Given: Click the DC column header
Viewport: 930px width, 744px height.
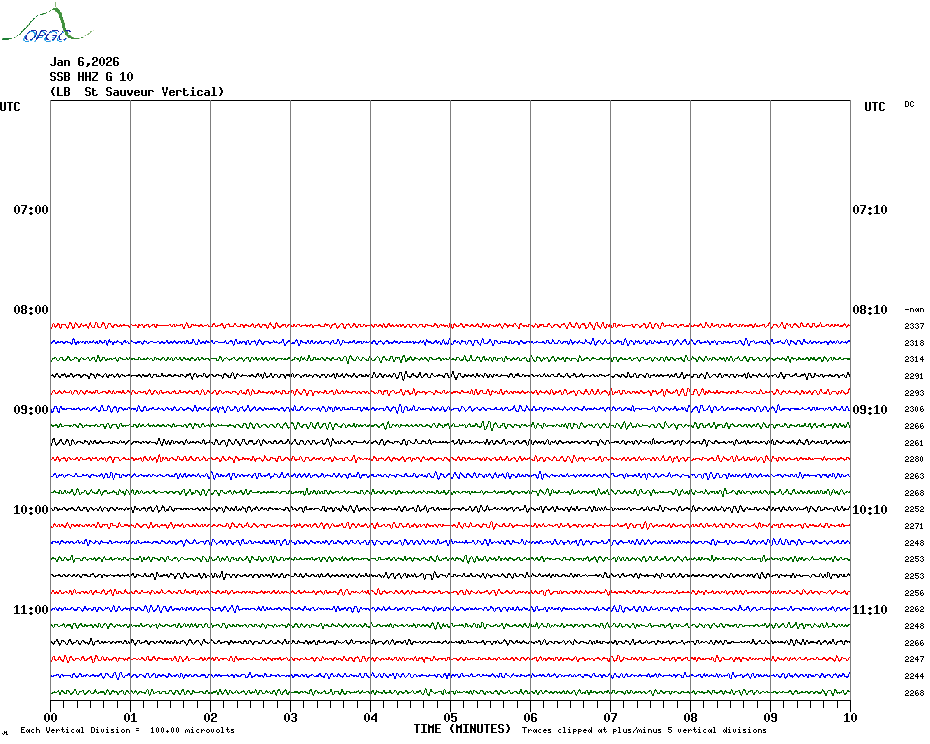Looking at the screenshot, I should point(909,104).
